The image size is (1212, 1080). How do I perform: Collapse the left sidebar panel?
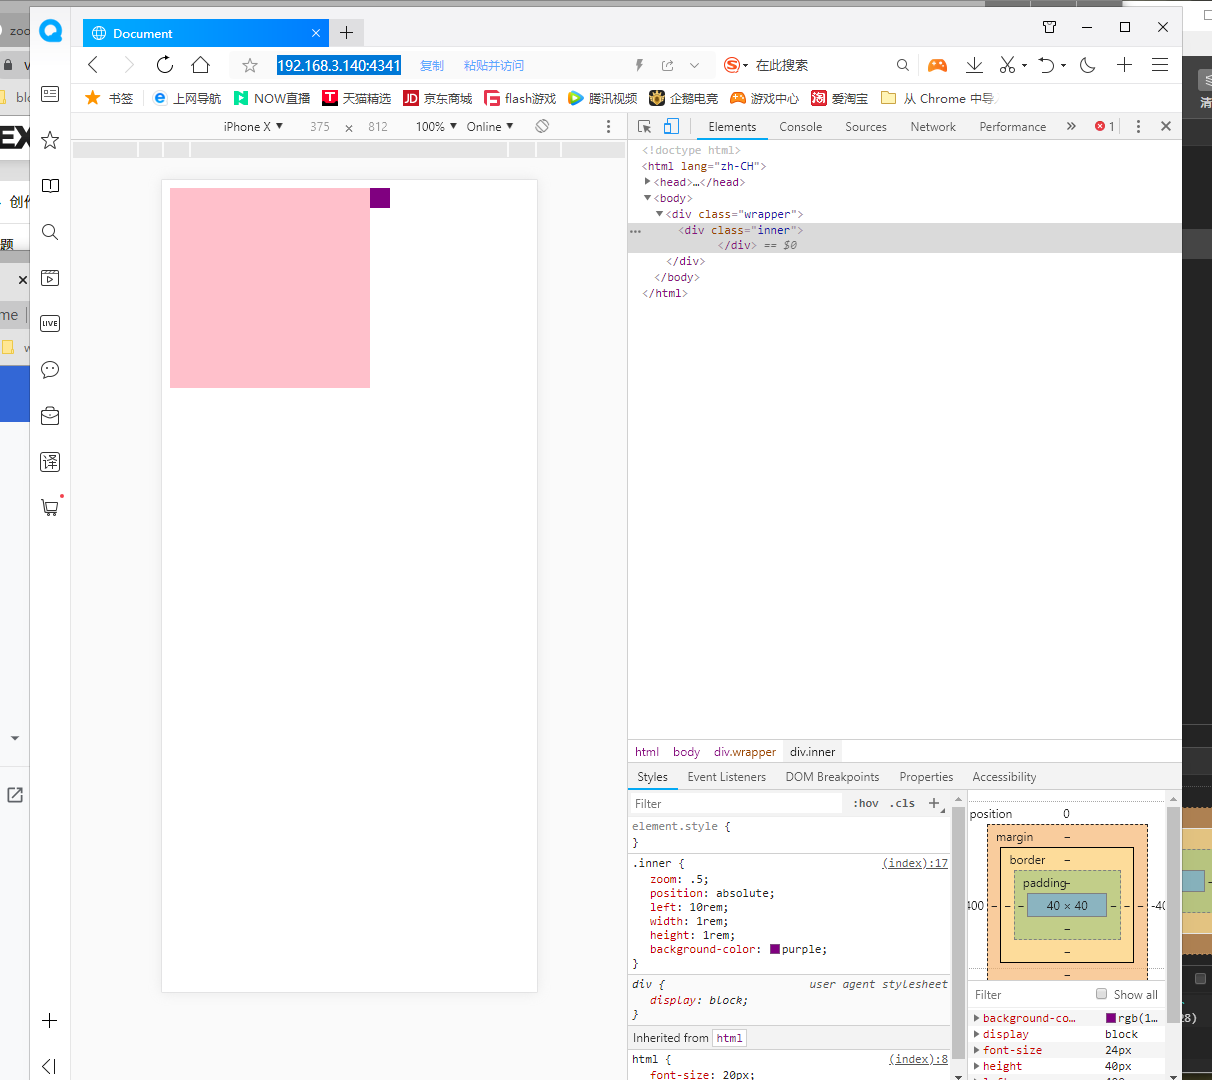click(49, 1066)
